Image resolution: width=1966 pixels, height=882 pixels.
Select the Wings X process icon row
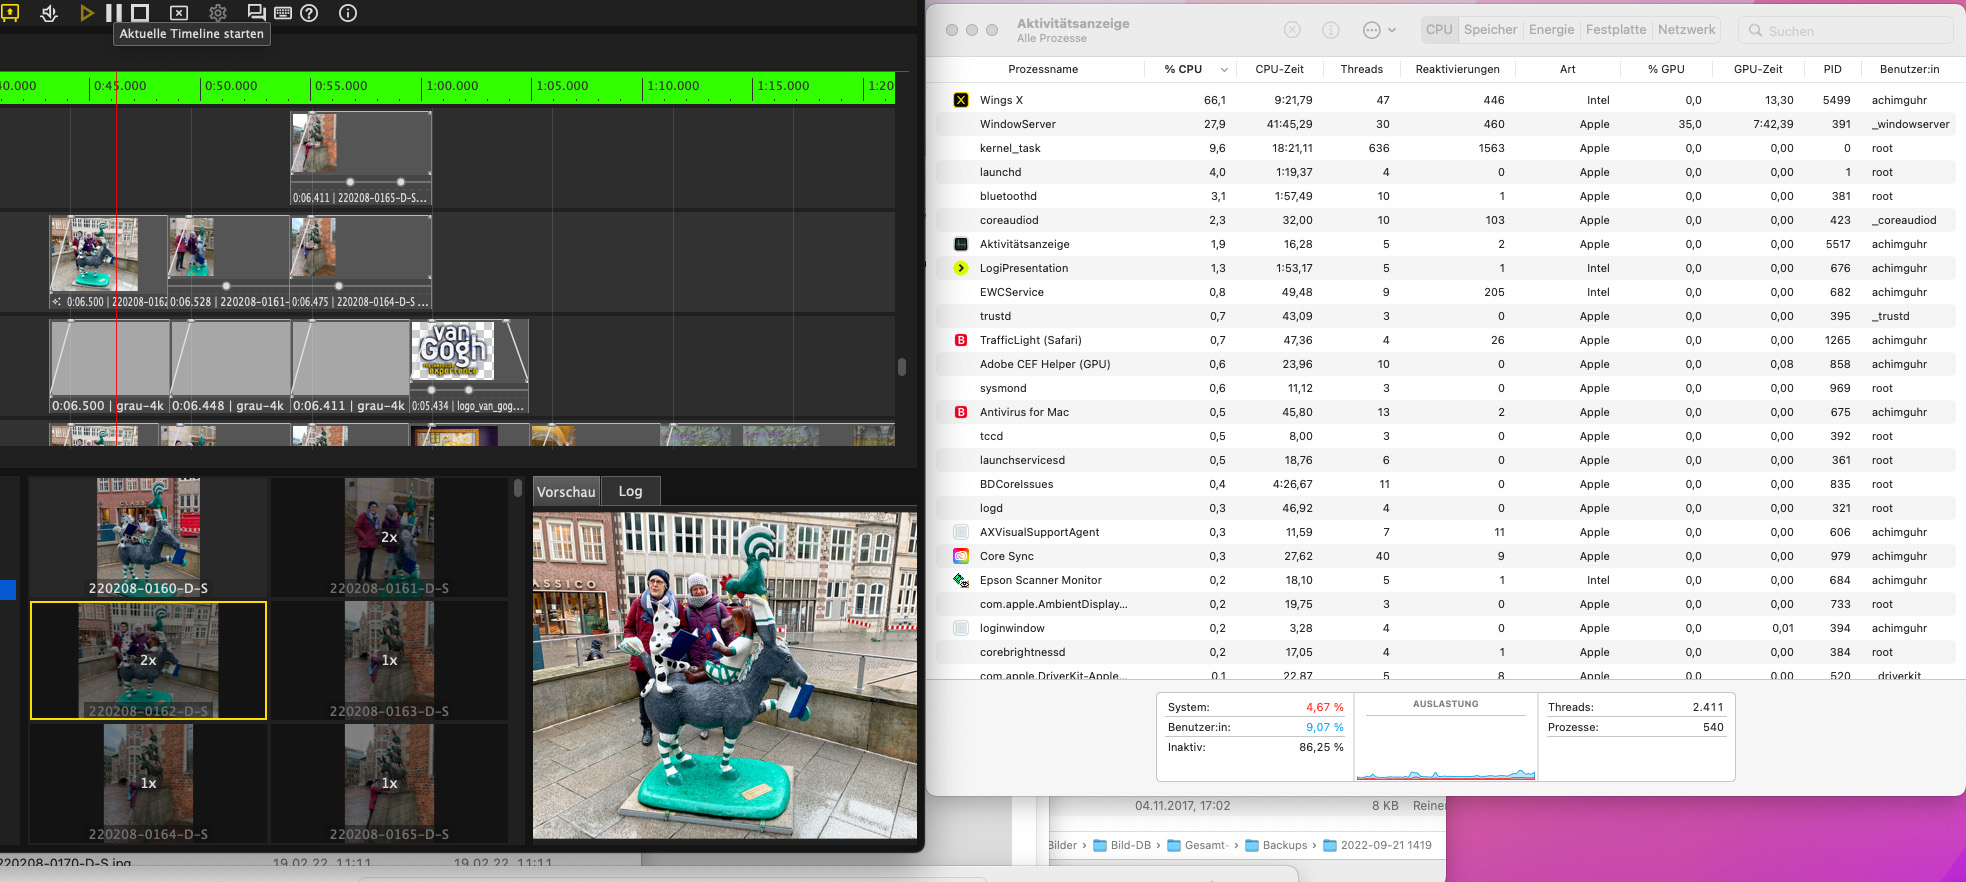[x=961, y=100]
